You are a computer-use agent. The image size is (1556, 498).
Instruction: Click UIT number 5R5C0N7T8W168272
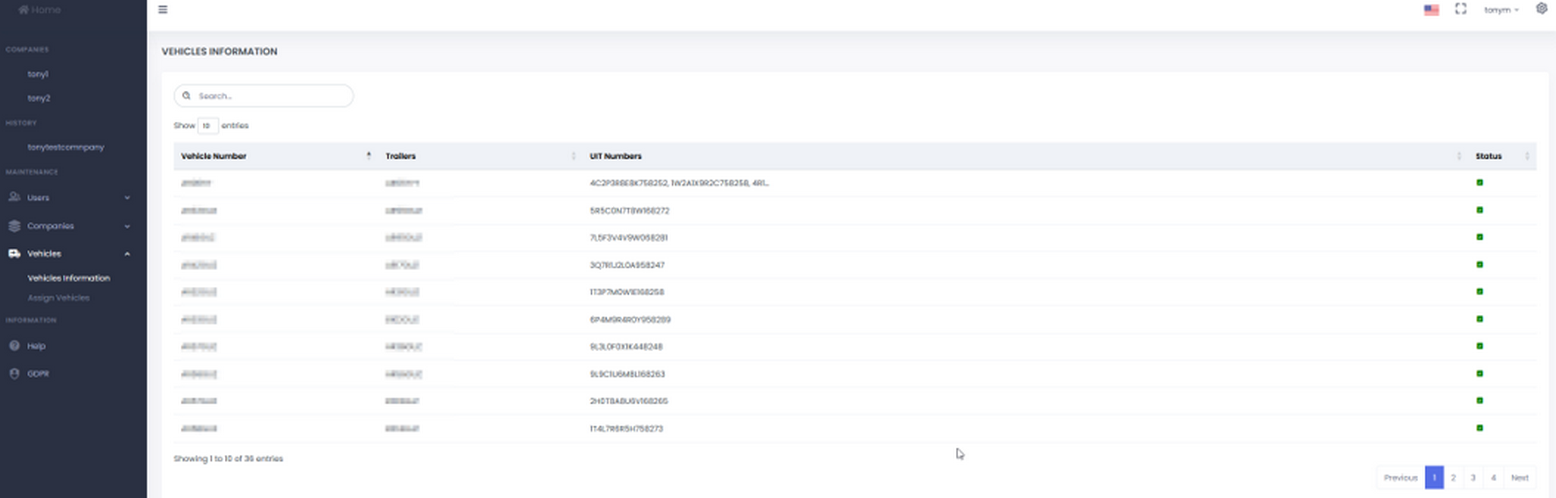630,211
